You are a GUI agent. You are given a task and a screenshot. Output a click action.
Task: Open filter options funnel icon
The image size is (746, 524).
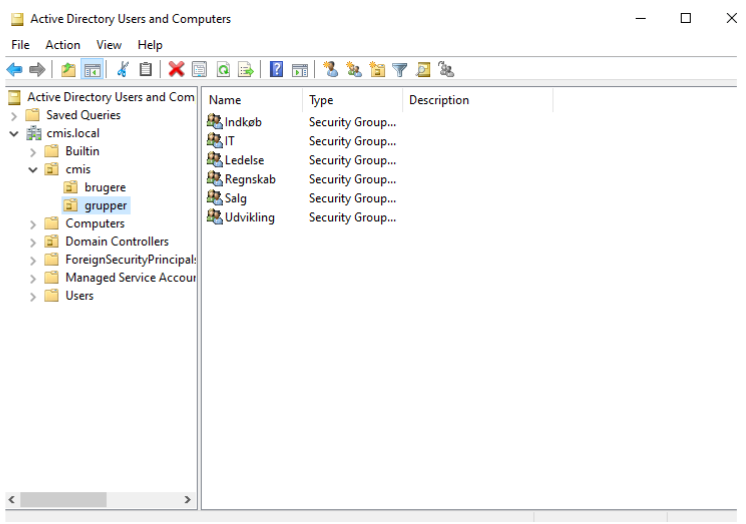[400, 70]
